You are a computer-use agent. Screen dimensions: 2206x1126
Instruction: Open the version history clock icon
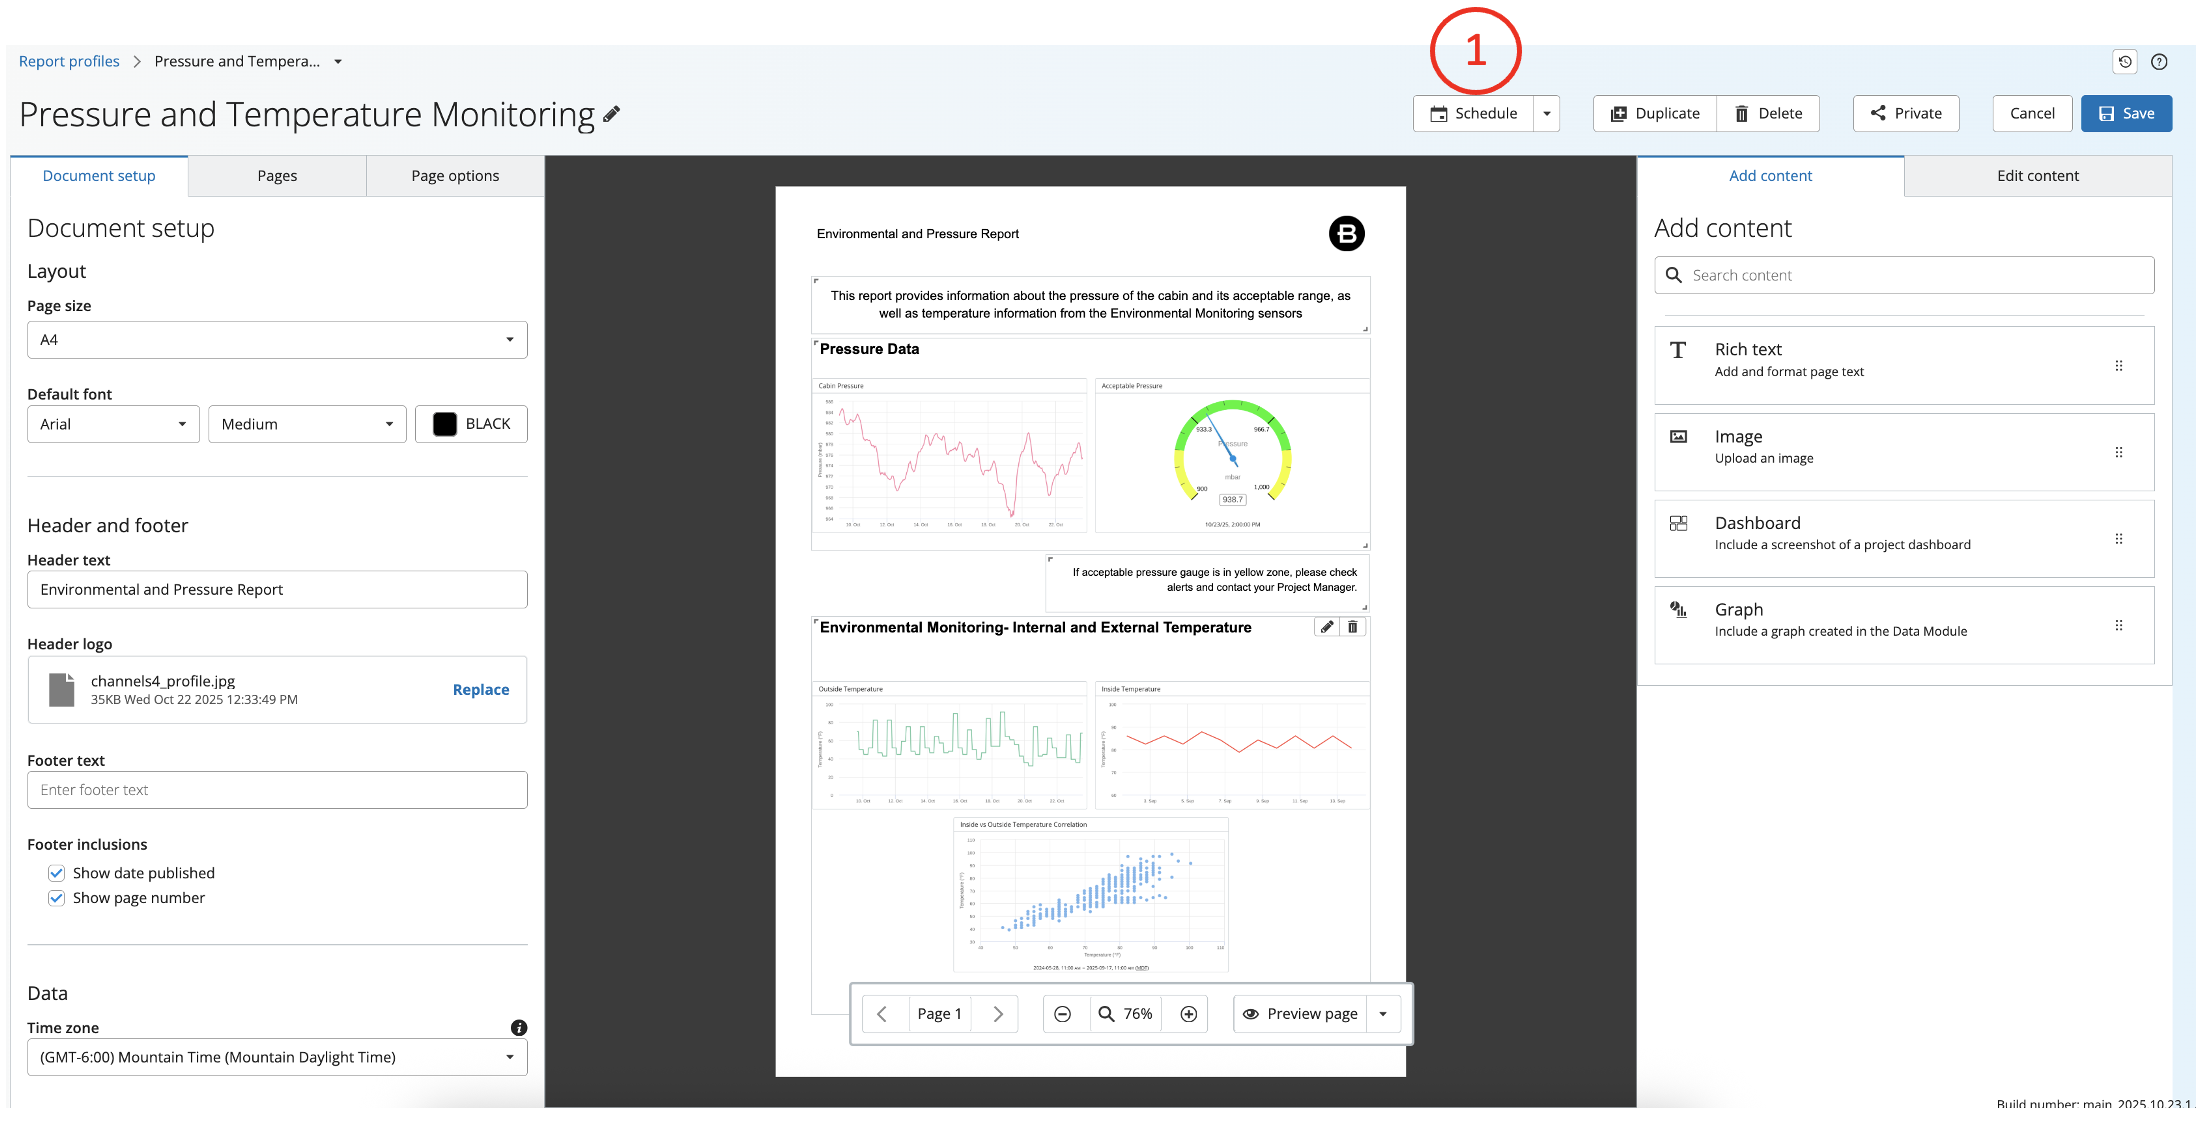coord(2125,62)
